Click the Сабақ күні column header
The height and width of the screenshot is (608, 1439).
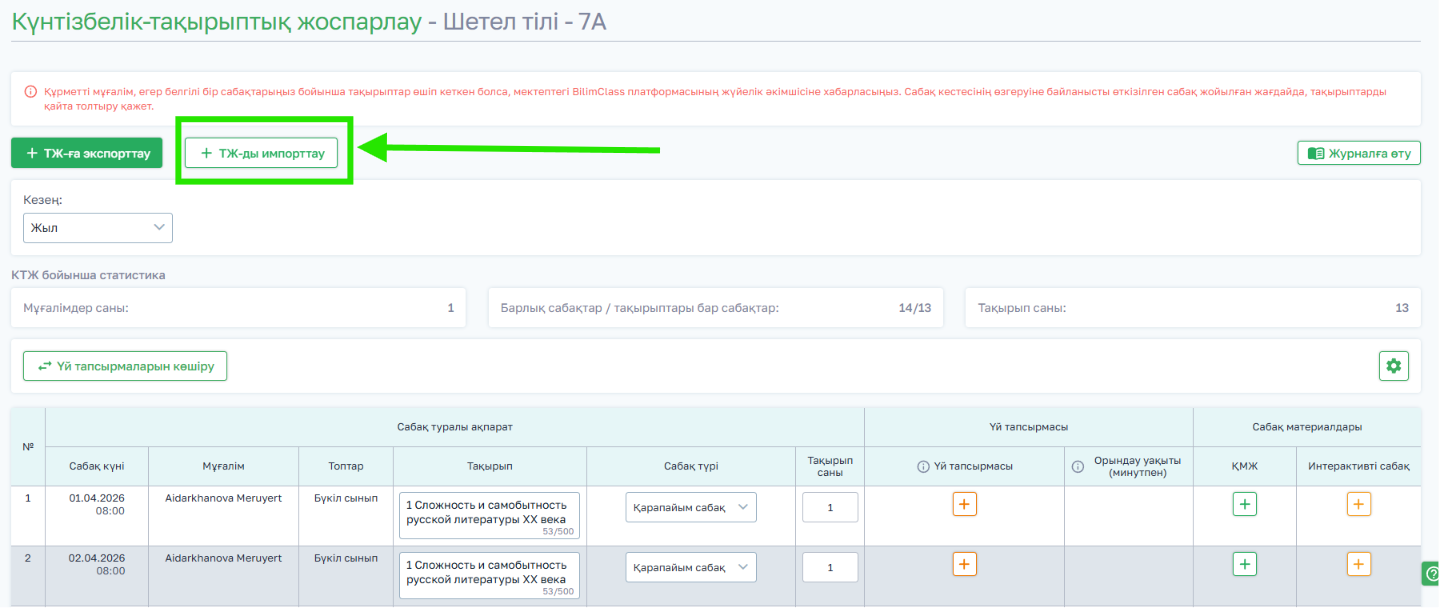pos(97,466)
